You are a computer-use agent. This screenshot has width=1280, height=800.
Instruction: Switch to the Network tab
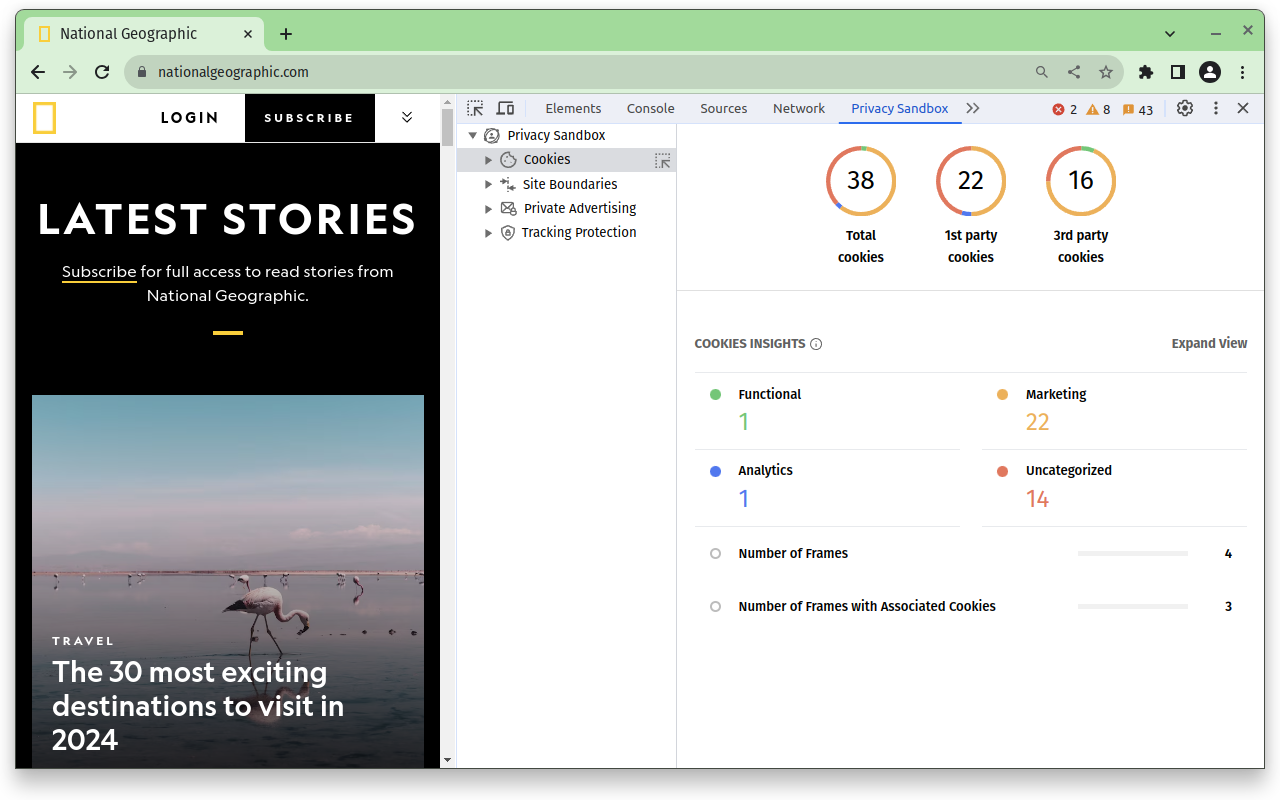tap(798, 108)
